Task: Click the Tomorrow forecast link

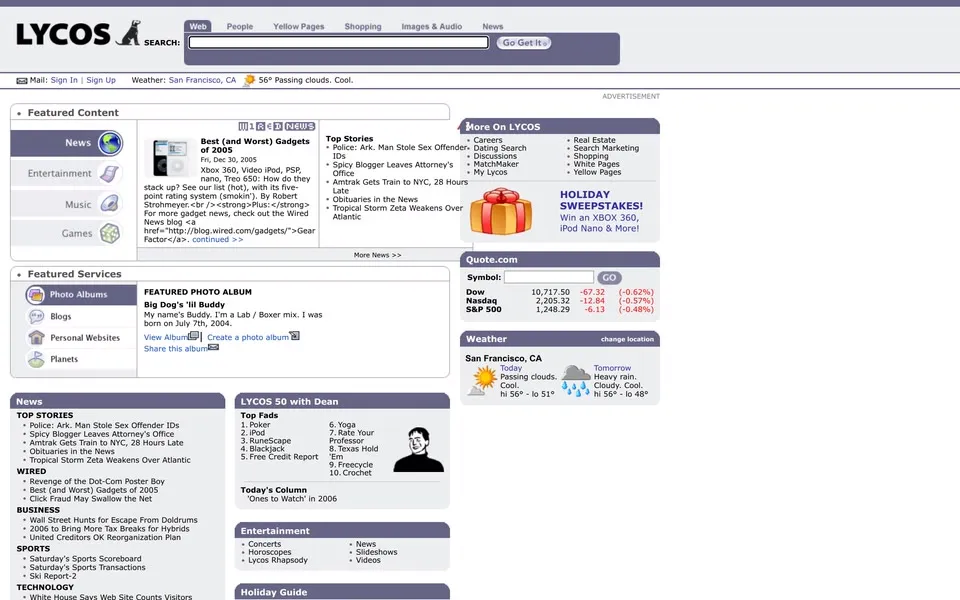Action: pyautogui.click(x=612, y=368)
